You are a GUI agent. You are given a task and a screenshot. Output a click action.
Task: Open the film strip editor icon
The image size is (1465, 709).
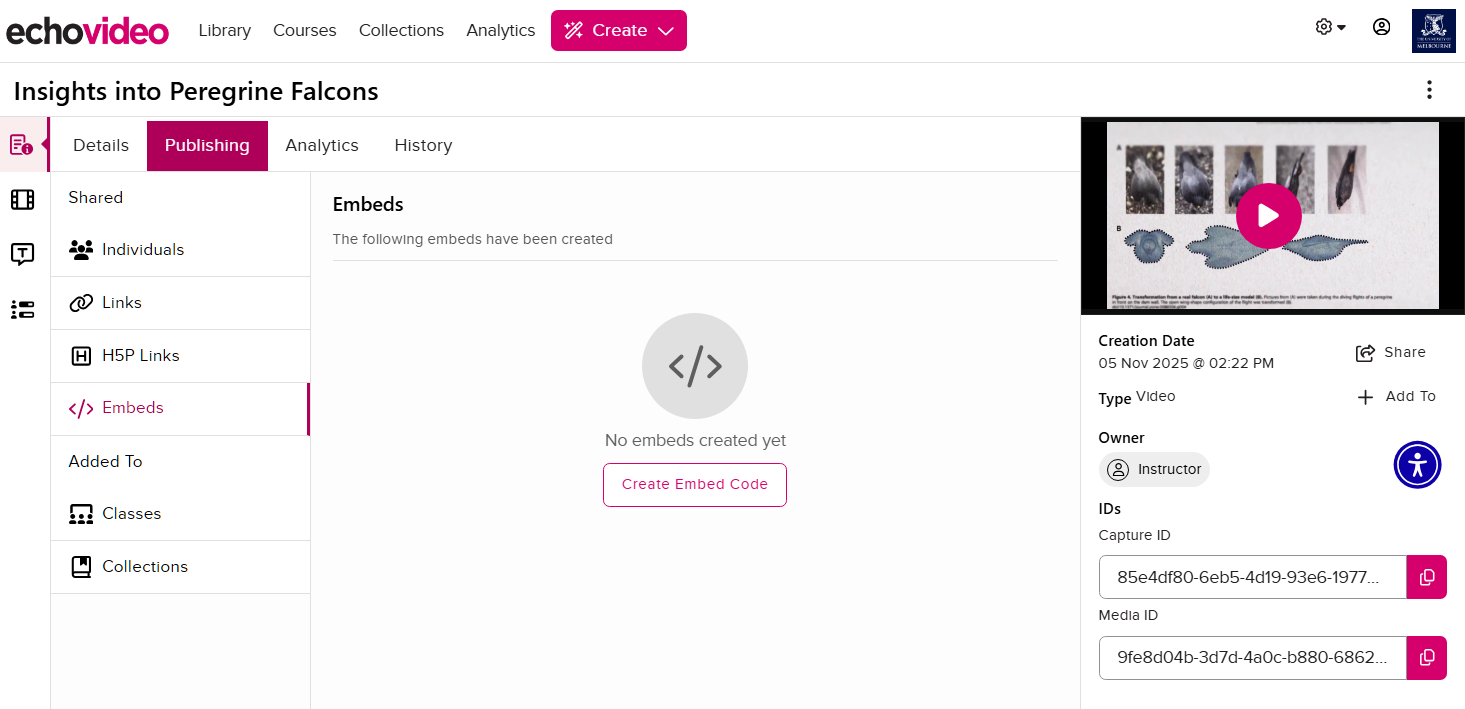(x=22, y=200)
